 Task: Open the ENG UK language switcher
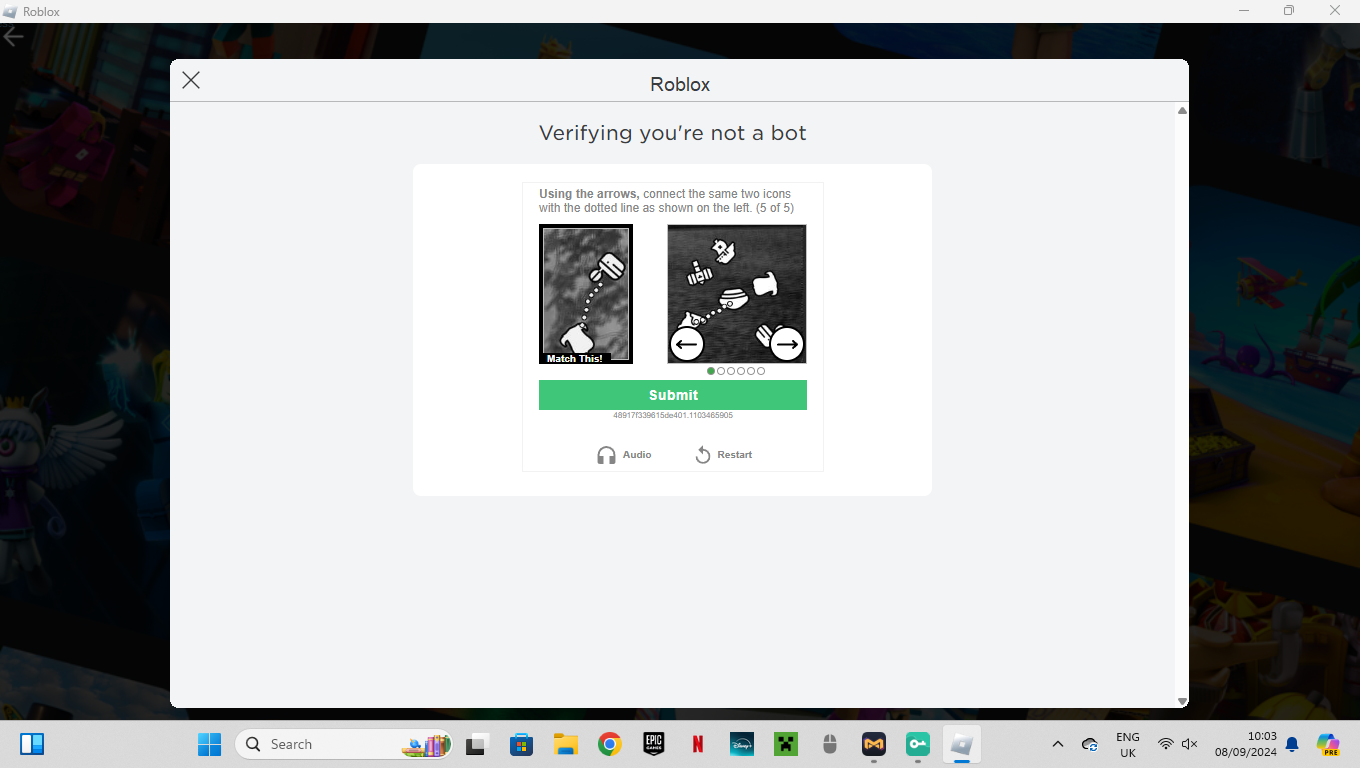click(1128, 745)
